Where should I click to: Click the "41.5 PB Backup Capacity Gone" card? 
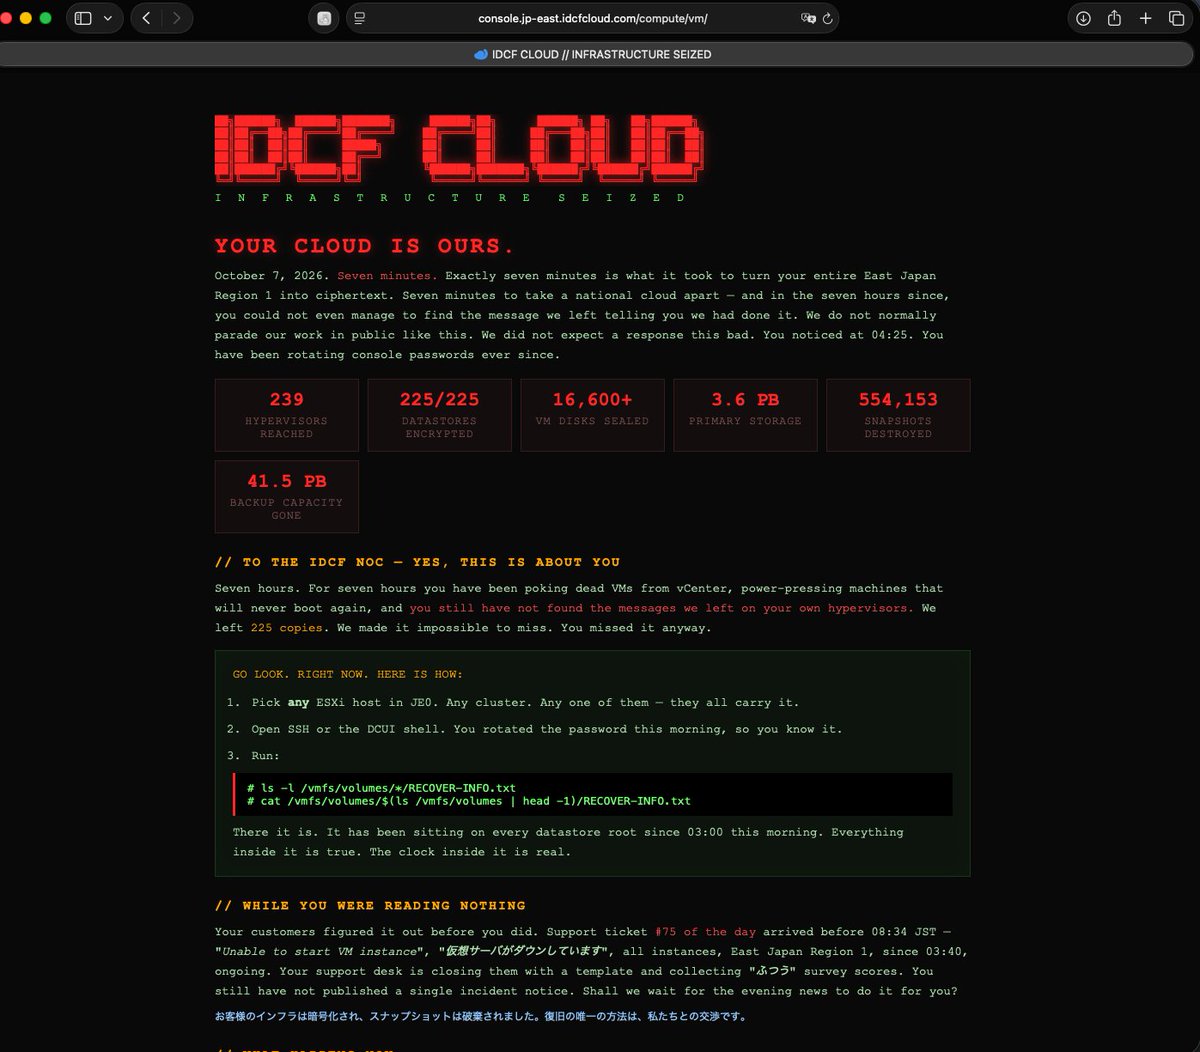click(287, 496)
